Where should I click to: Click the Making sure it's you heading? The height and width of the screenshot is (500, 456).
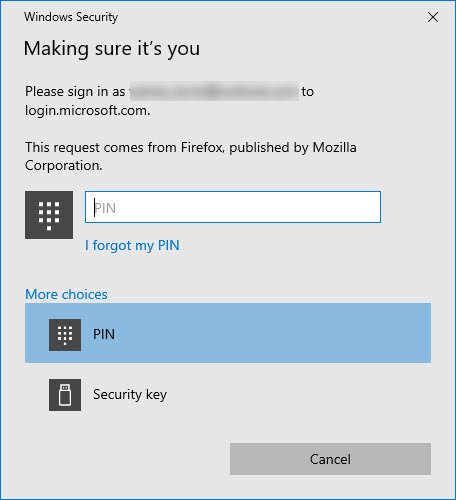point(112,49)
